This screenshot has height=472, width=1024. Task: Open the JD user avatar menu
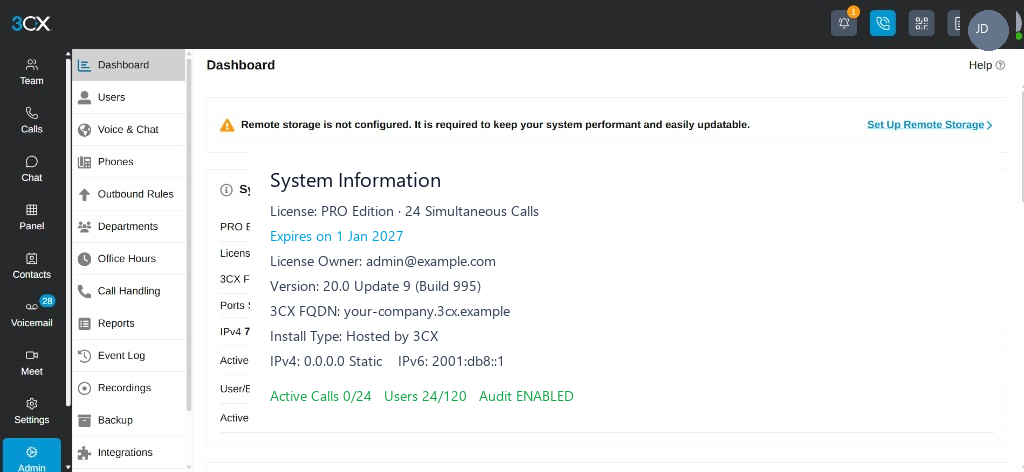pos(988,29)
